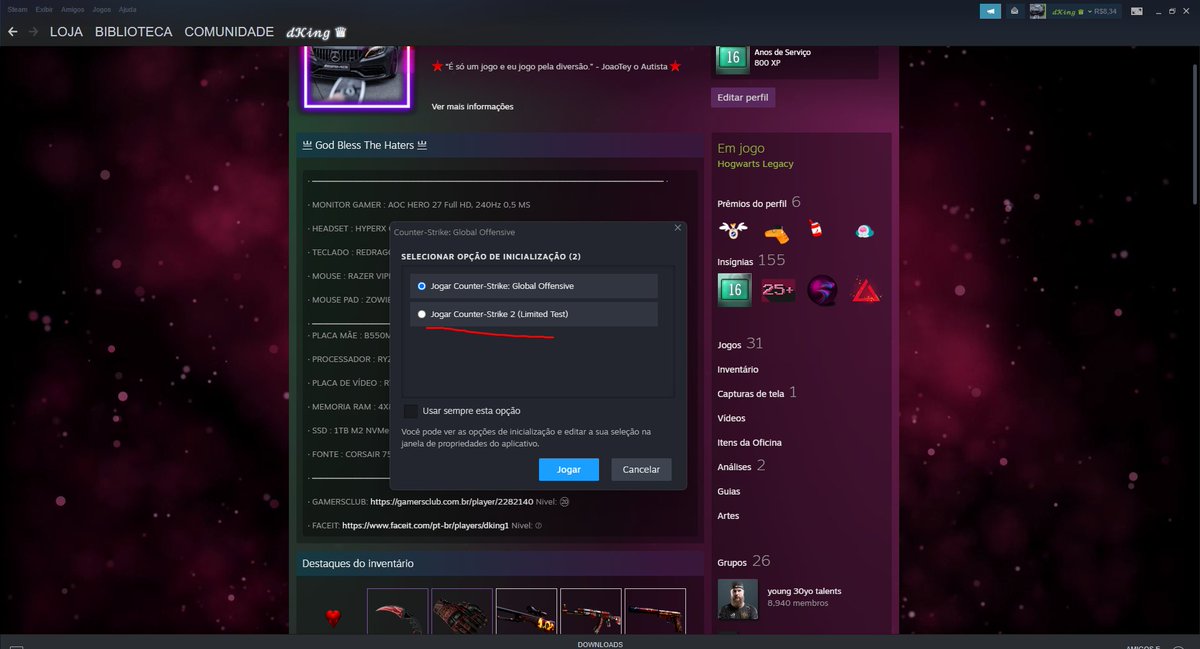Close the launch options dialog

pyautogui.click(x=678, y=228)
